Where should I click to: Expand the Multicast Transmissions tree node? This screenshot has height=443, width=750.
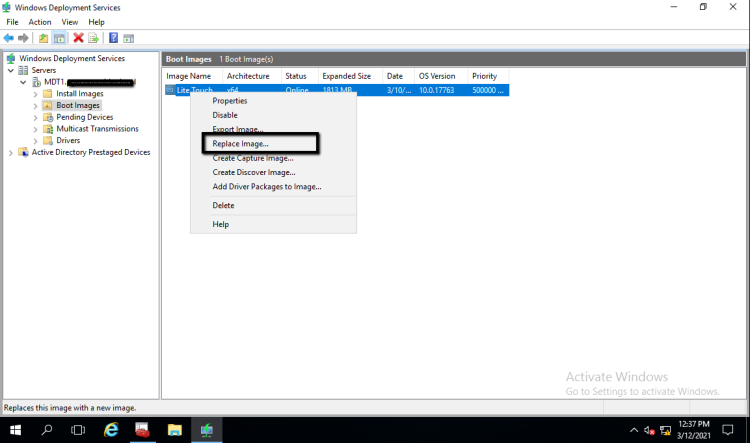click(x=36, y=129)
